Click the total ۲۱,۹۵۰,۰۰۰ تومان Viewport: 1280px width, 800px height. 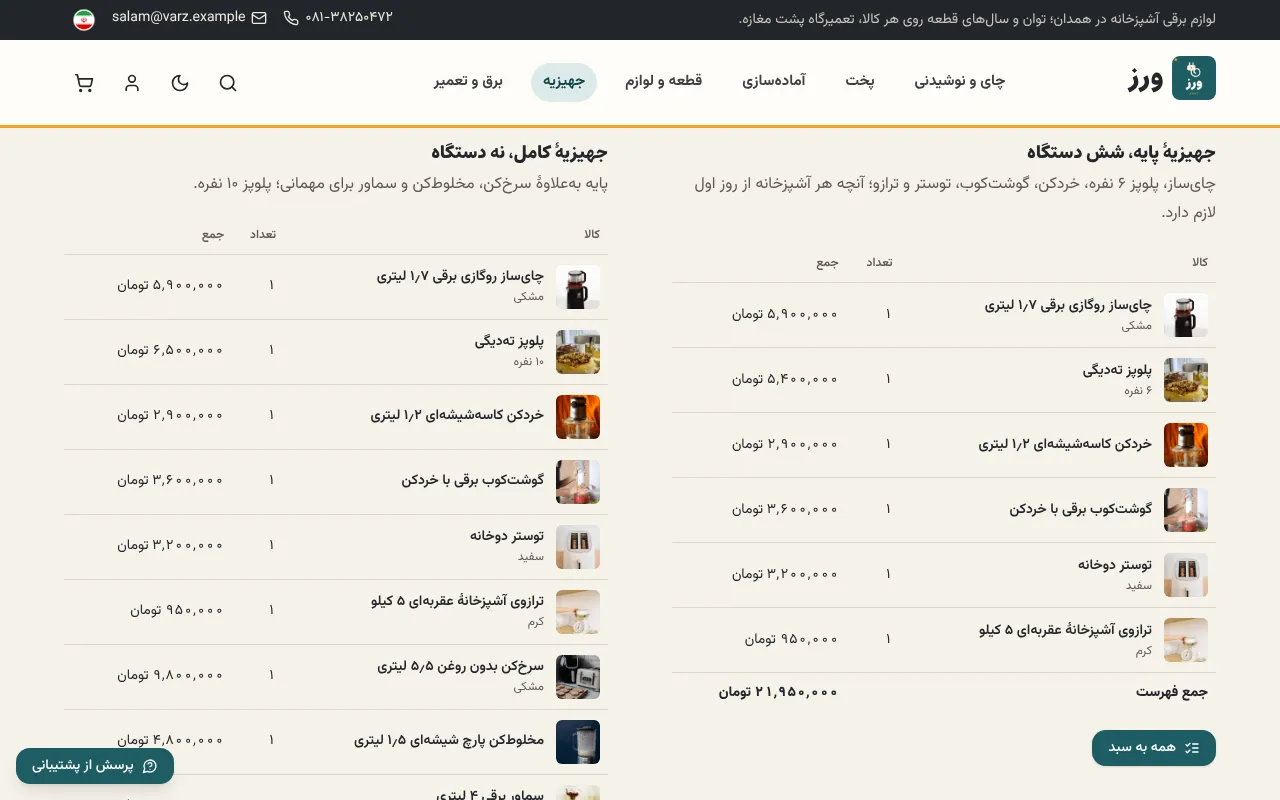pyautogui.click(x=778, y=691)
